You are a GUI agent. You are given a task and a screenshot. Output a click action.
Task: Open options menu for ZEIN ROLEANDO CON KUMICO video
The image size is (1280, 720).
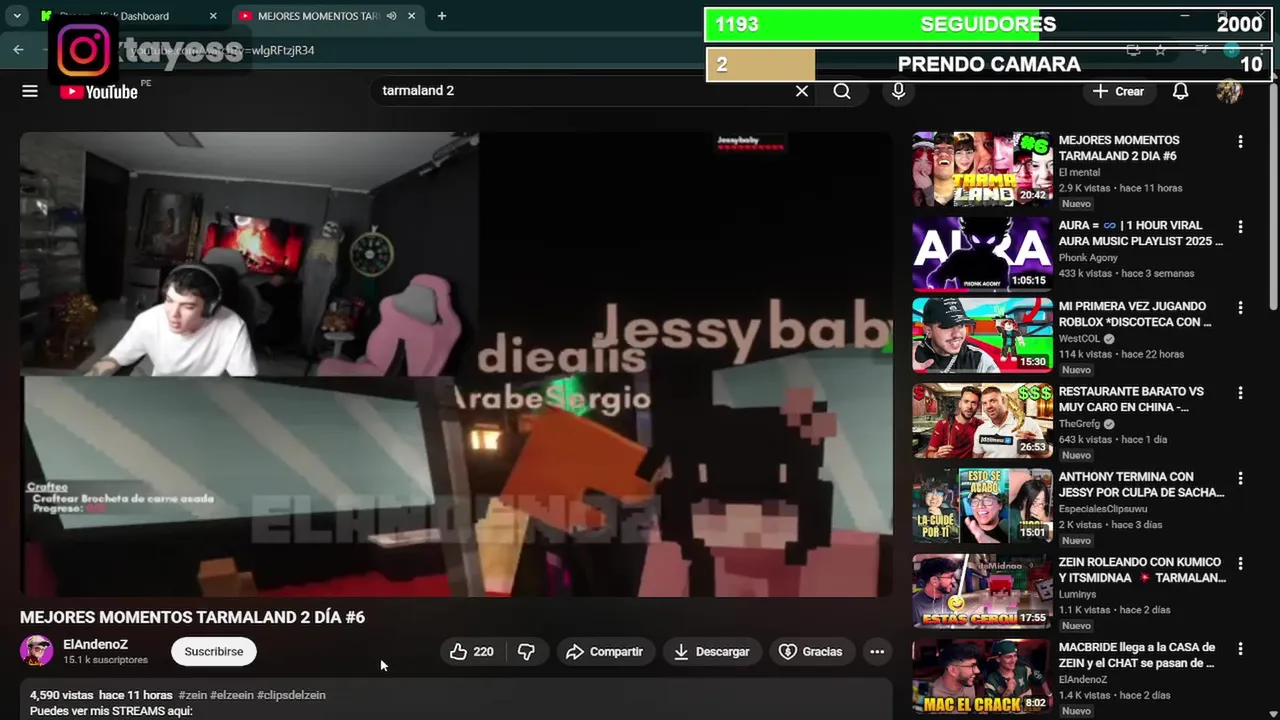(1240, 564)
